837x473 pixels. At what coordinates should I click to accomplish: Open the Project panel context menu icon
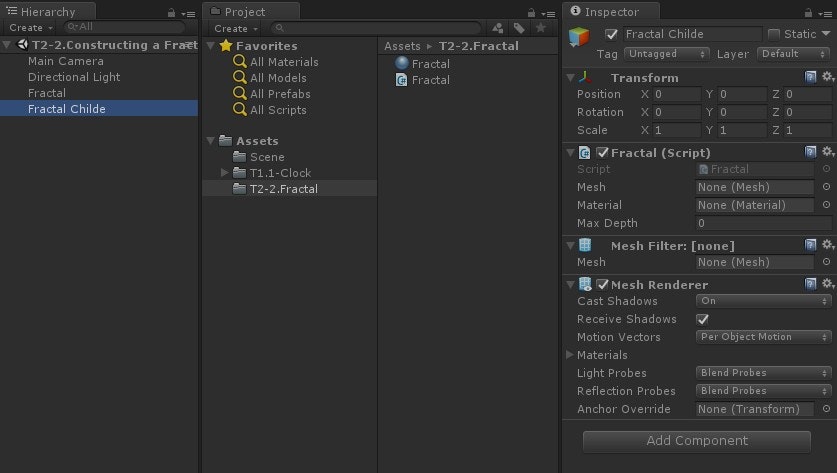[x=548, y=14]
